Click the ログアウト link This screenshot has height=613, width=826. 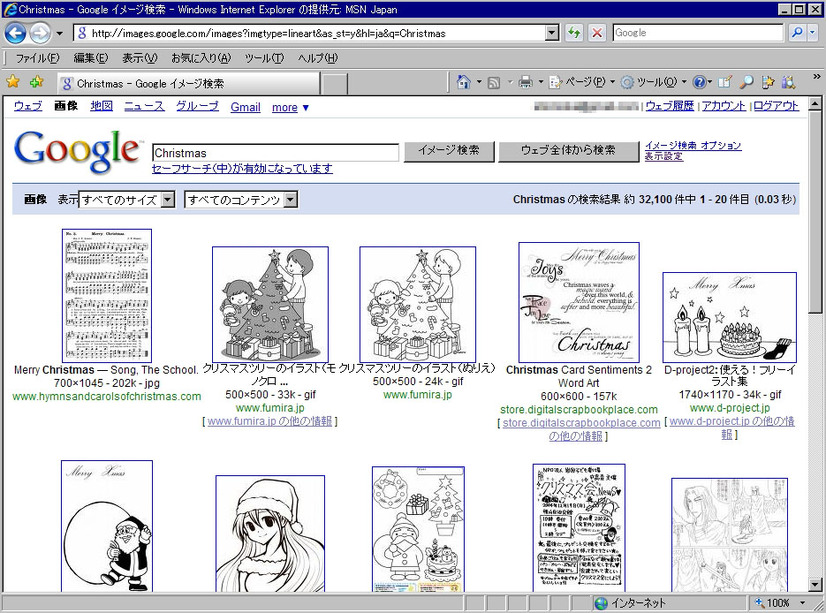(x=776, y=105)
